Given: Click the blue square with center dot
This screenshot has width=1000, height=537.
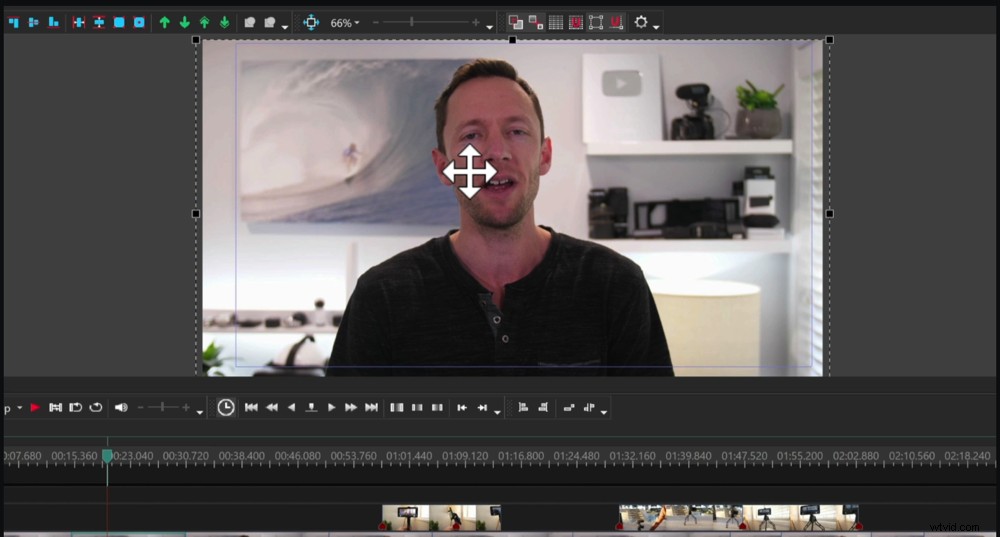Looking at the screenshot, I should point(138,22).
